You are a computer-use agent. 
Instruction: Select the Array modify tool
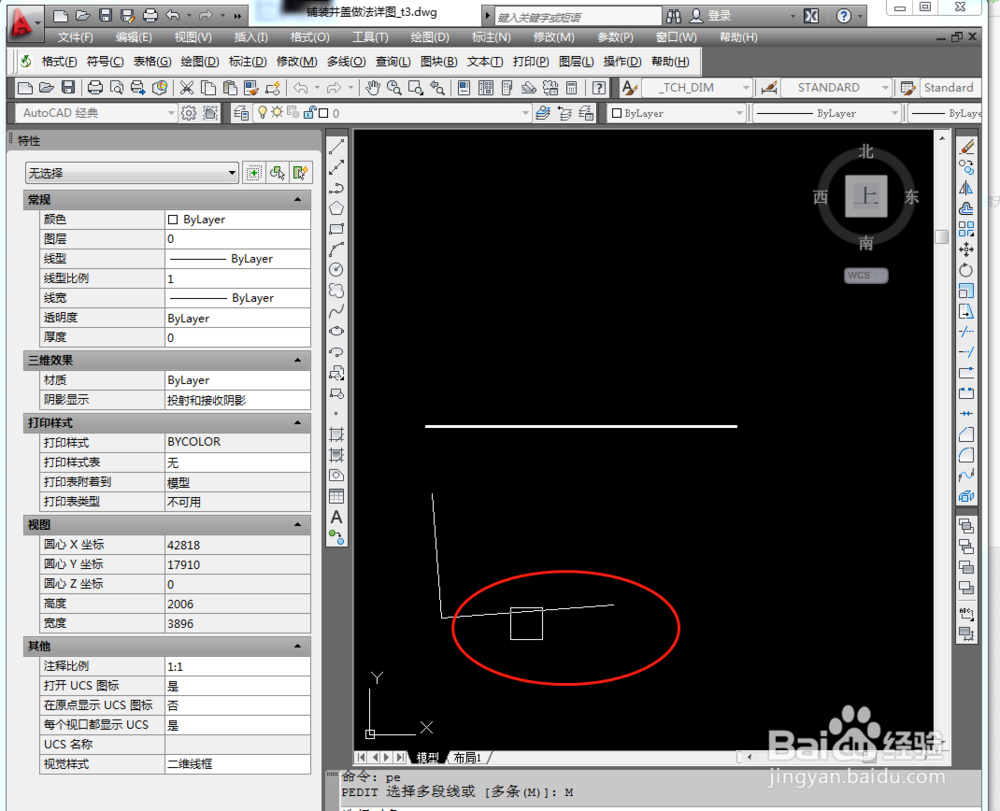967,229
